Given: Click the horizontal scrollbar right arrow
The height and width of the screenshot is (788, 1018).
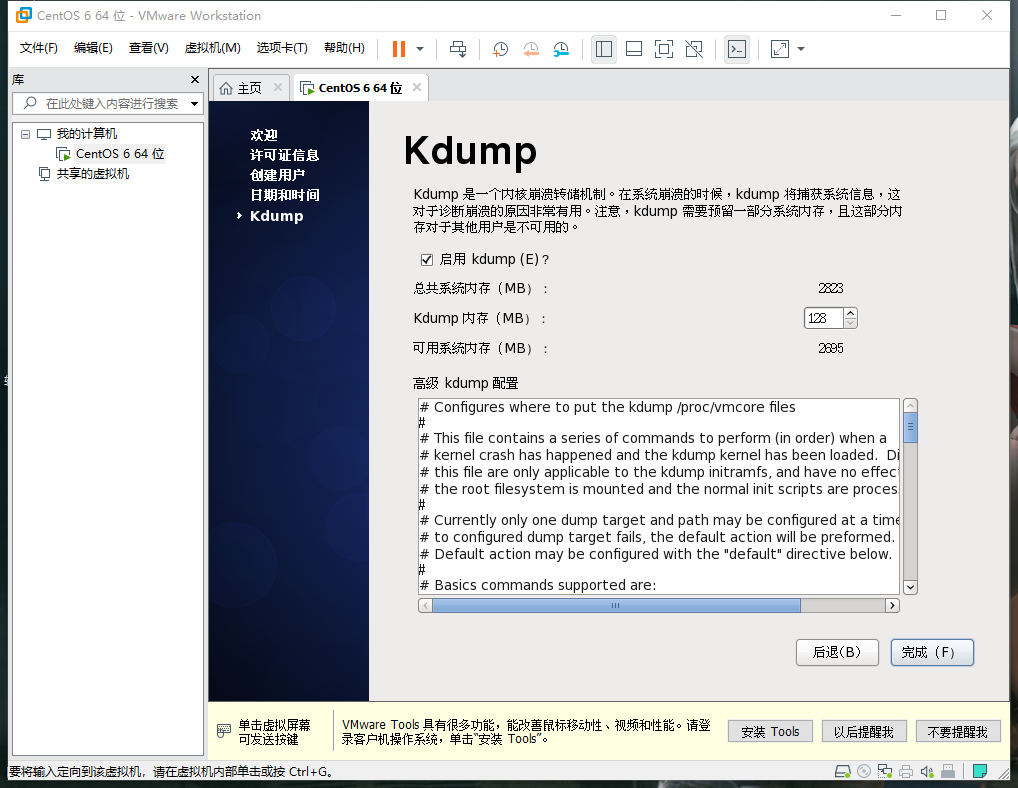Looking at the screenshot, I should click(x=892, y=606).
